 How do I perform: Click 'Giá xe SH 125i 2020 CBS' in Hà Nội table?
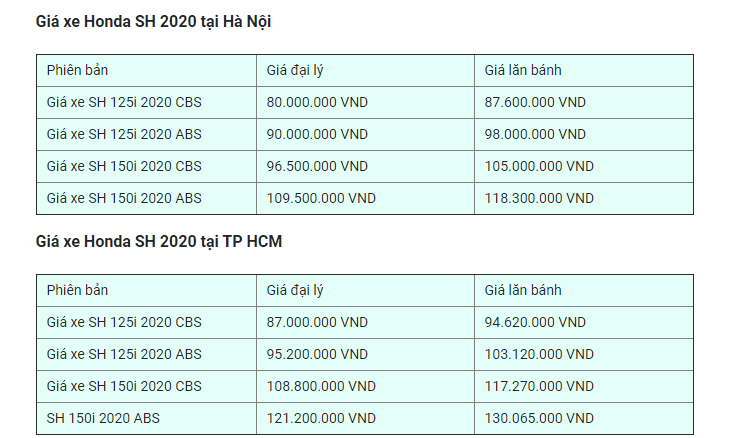click(x=124, y=102)
